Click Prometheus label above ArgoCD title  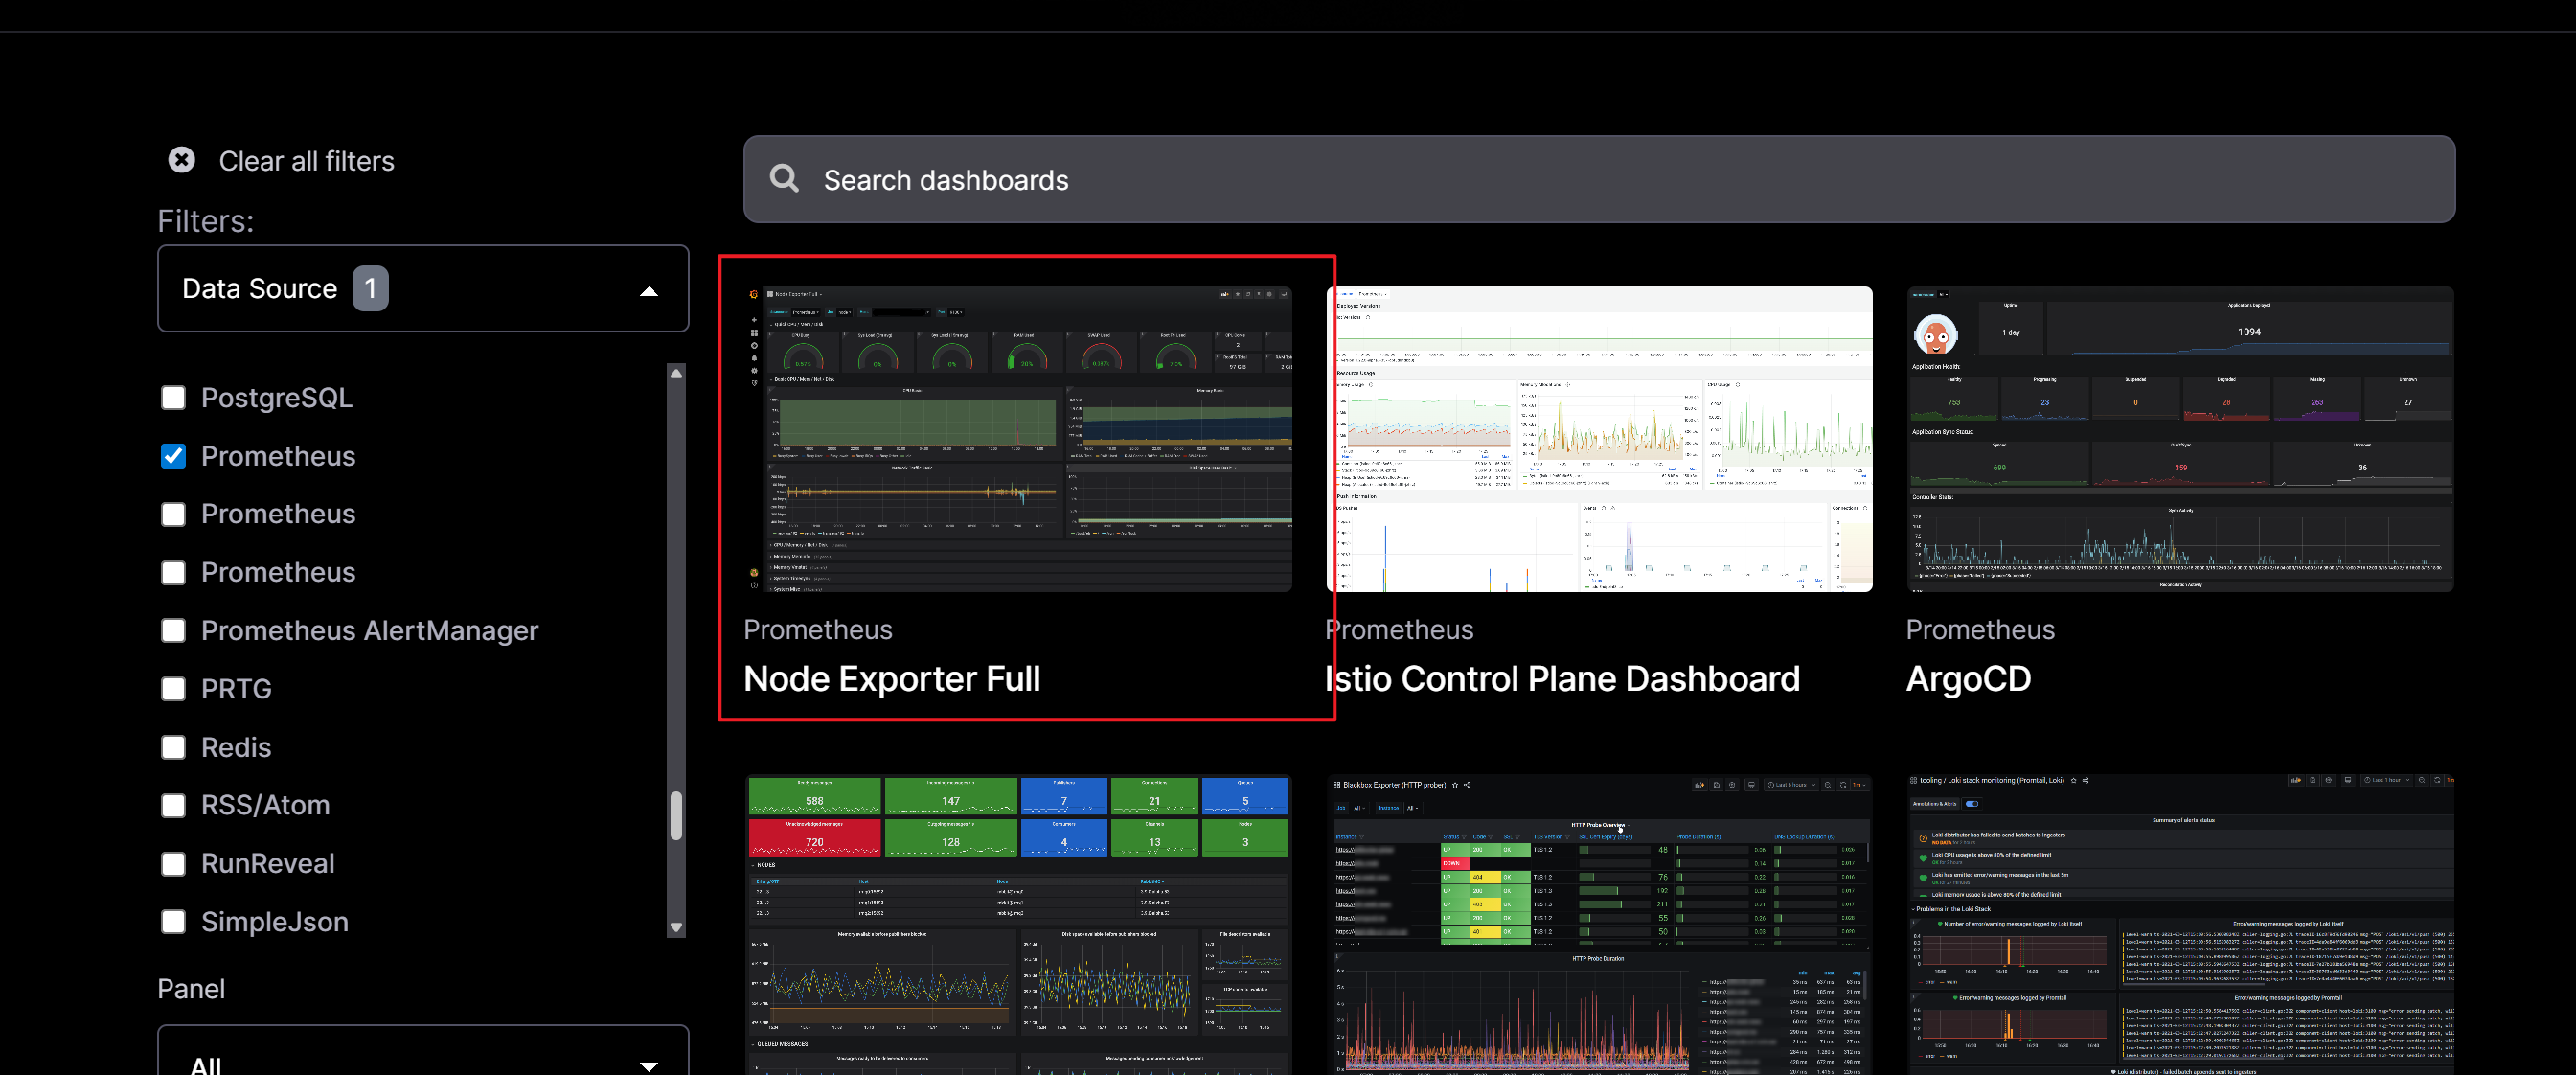tap(1980, 629)
